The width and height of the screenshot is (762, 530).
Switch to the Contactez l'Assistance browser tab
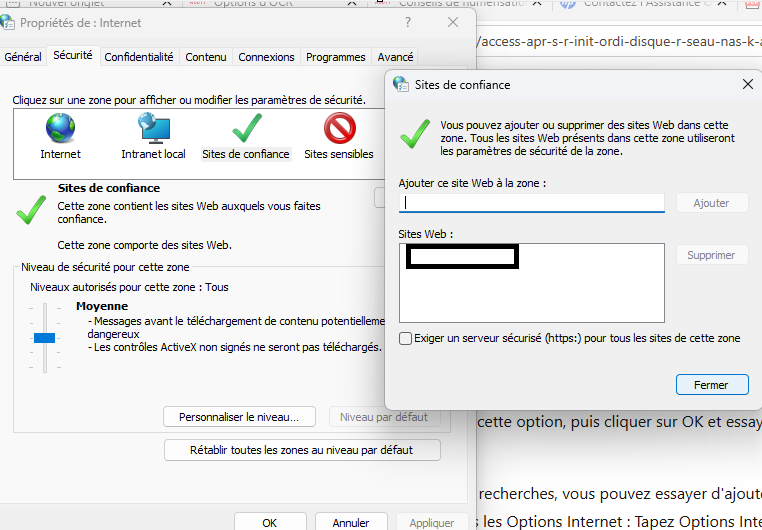pyautogui.click(x=645, y=4)
